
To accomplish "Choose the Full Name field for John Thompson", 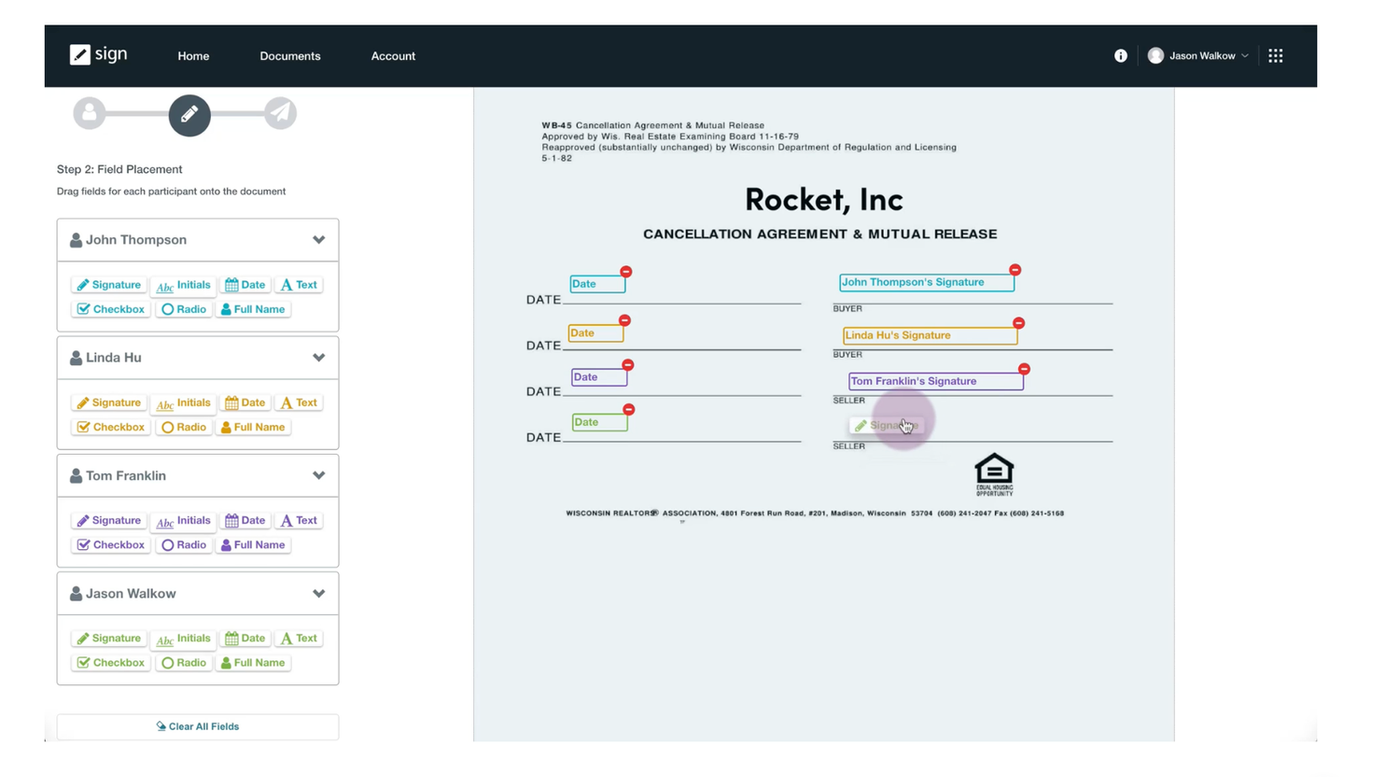I will (253, 309).
